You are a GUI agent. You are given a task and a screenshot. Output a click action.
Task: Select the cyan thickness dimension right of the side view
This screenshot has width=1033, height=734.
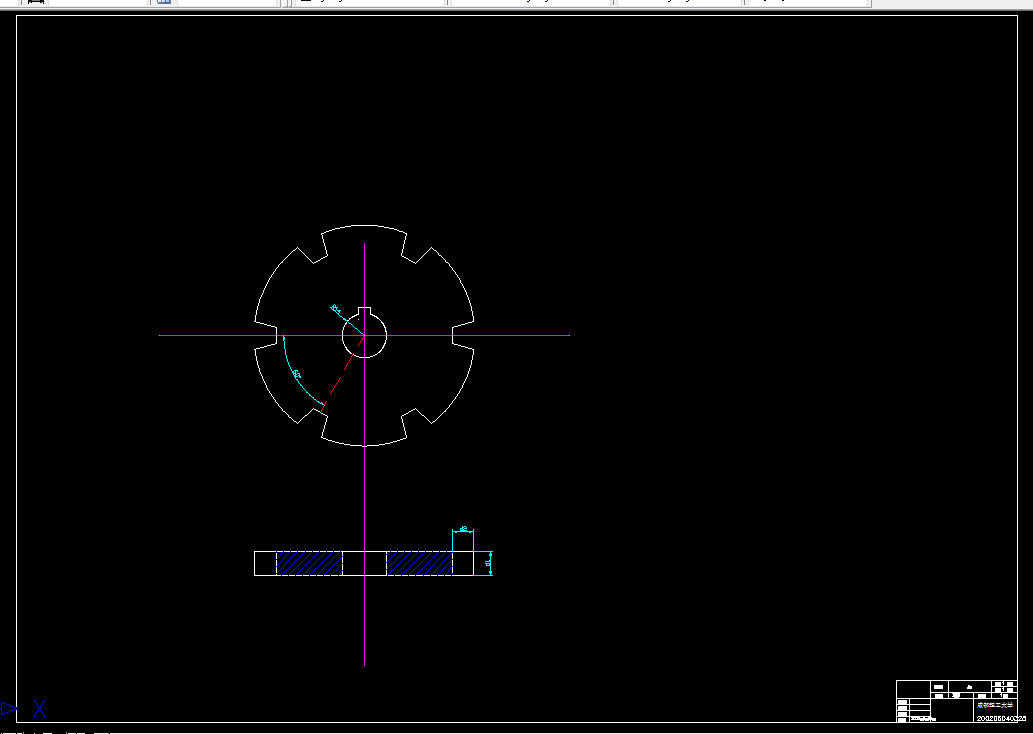pyautogui.click(x=489, y=563)
